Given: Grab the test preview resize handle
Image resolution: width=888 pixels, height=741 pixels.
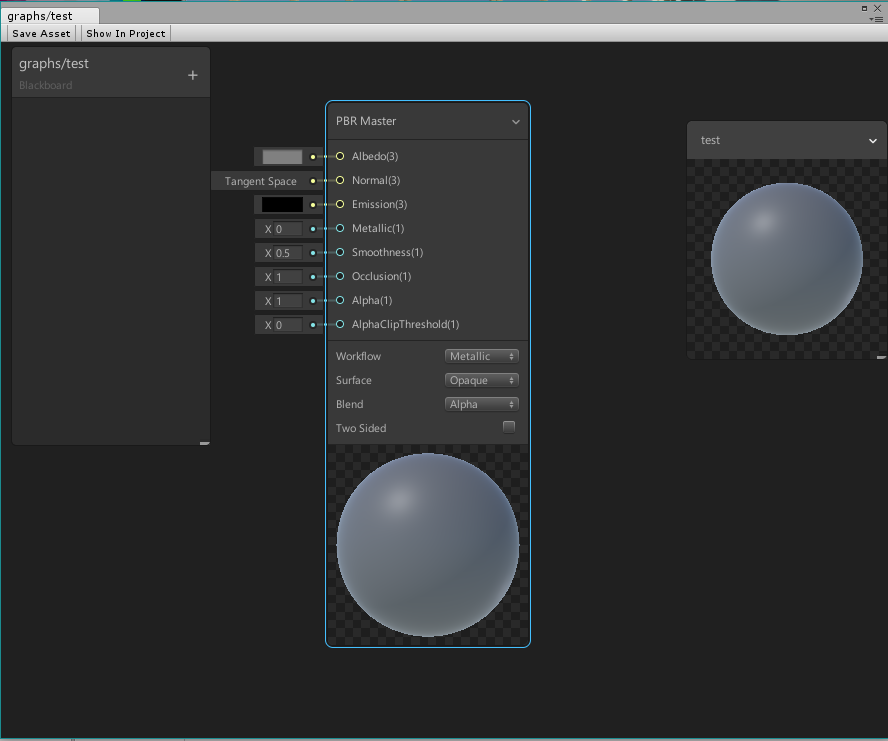Looking at the screenshot, I should click(x=881, y=357).
